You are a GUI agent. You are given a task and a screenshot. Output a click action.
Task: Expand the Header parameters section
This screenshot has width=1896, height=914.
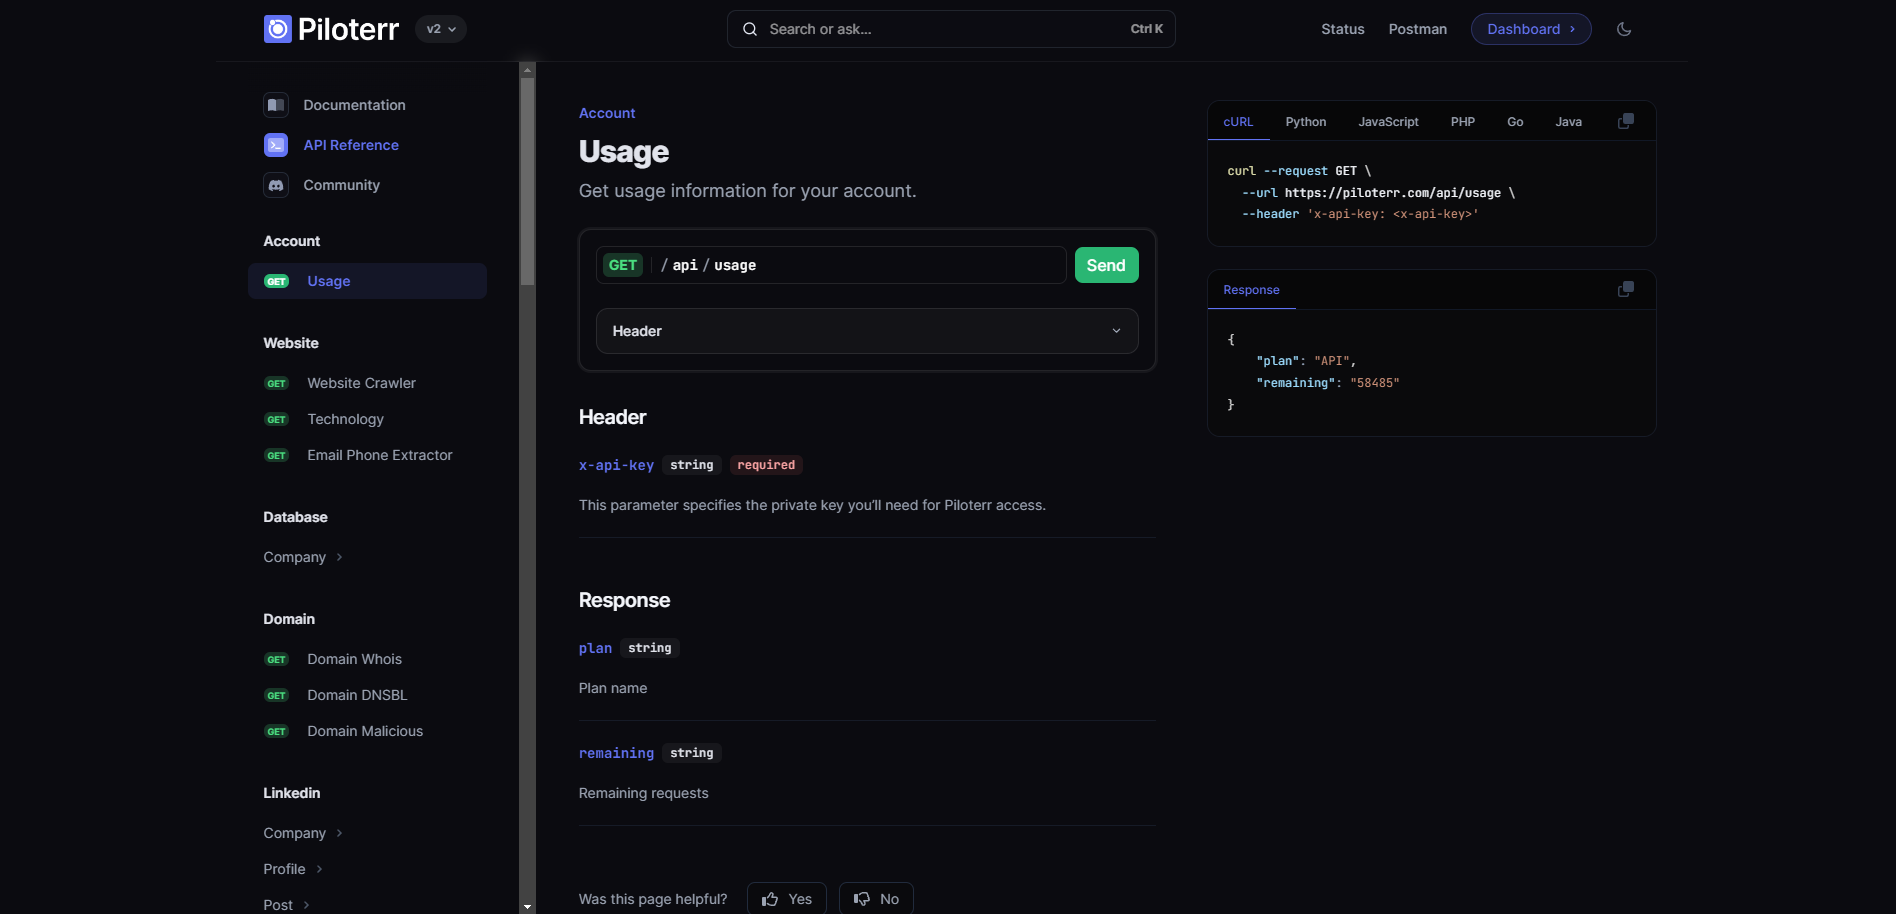866,330
